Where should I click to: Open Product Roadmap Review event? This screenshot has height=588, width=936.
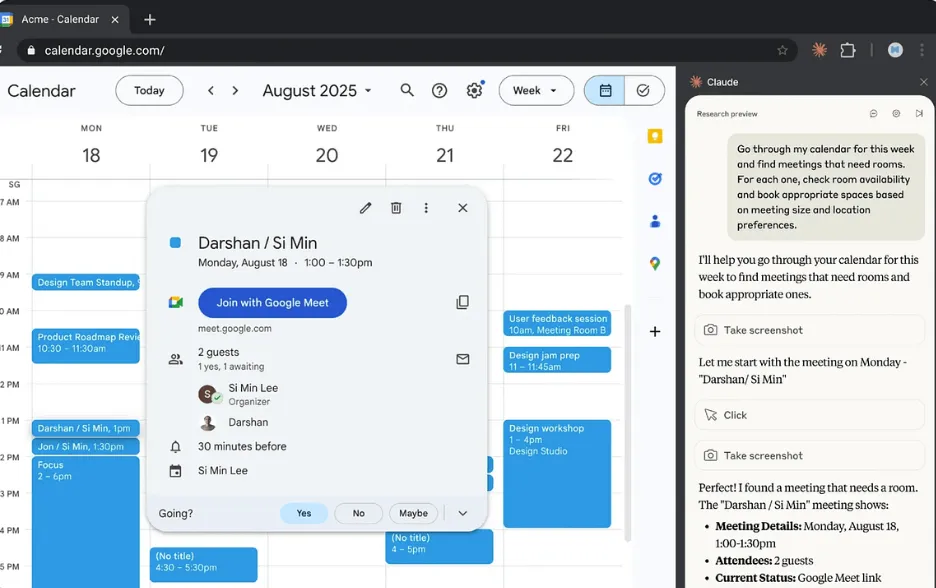tap(86, 346)
